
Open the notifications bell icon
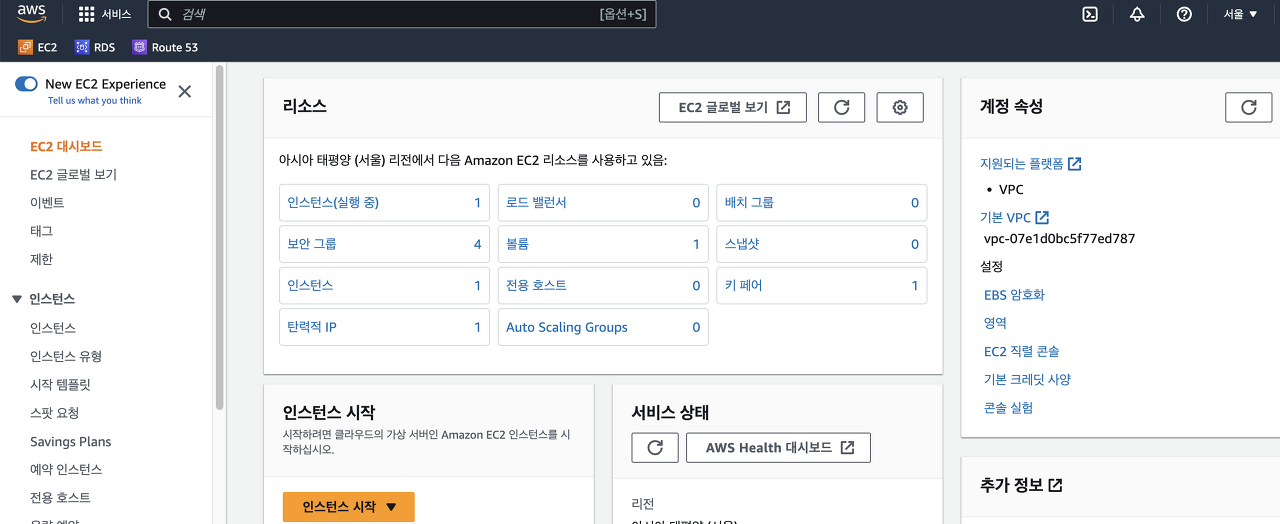[x=1137, y=14]
